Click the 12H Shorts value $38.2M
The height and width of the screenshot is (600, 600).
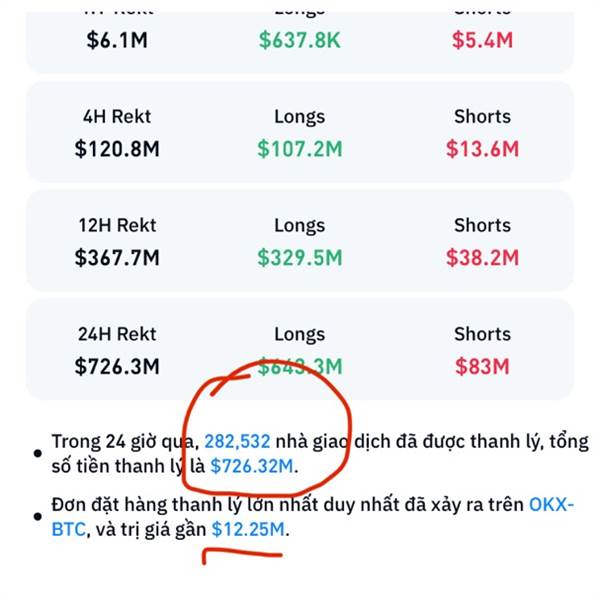483,258
